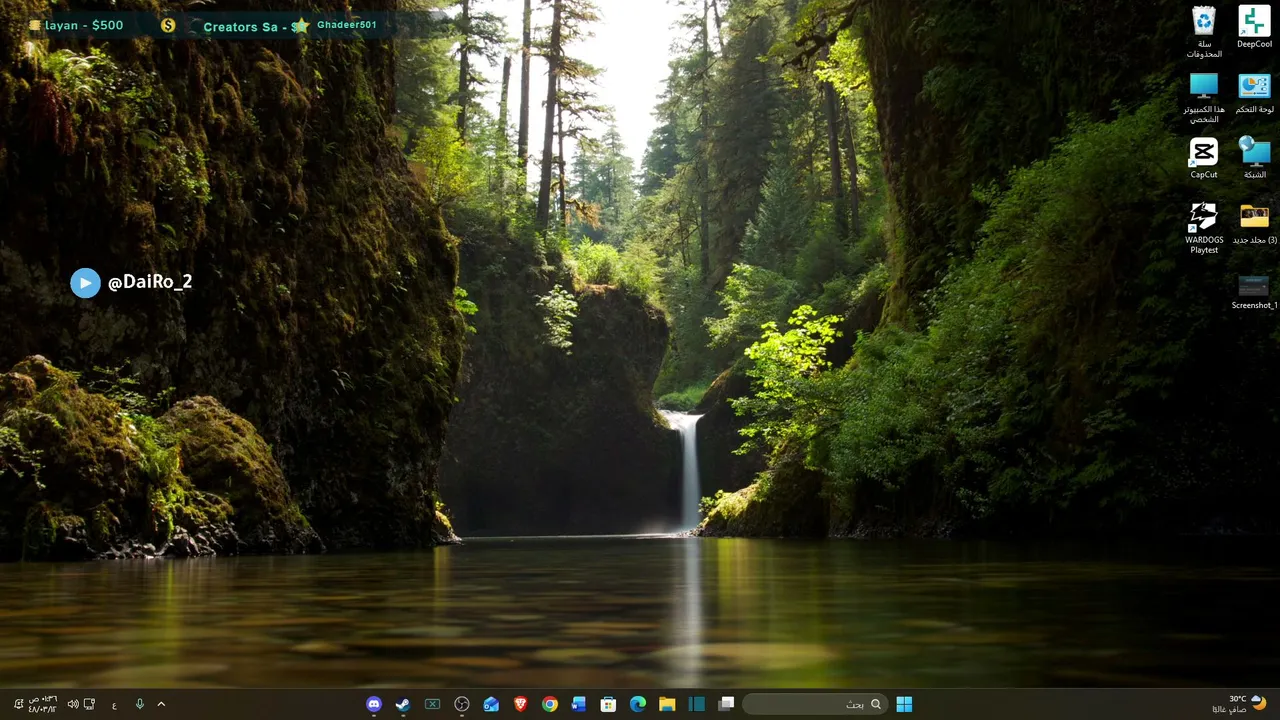Click the gold dollar coin overlay icon
Screen dimensions: 1280x720
coord(168,25)
